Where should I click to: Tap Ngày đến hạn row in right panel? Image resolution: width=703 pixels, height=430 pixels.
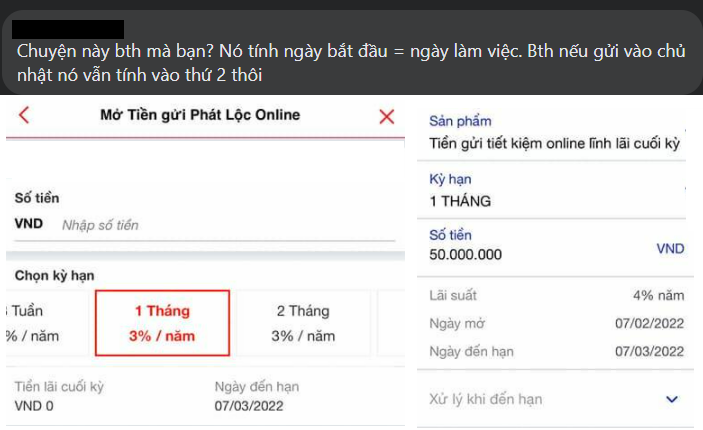tap(555, 351)
